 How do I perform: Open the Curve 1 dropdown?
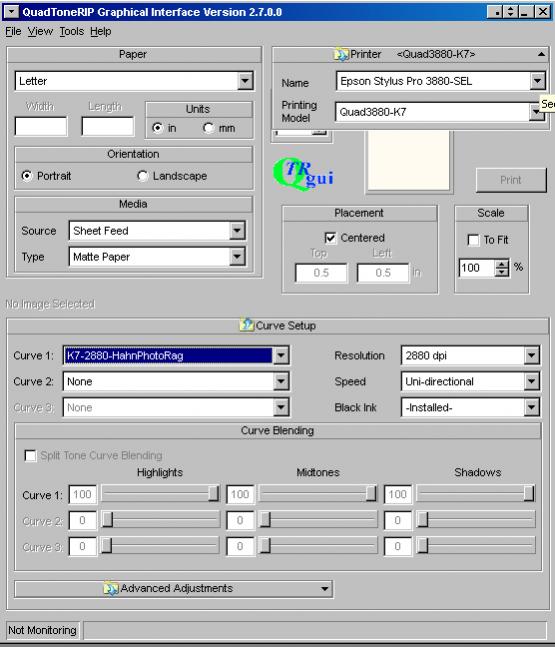coord(281,355)
